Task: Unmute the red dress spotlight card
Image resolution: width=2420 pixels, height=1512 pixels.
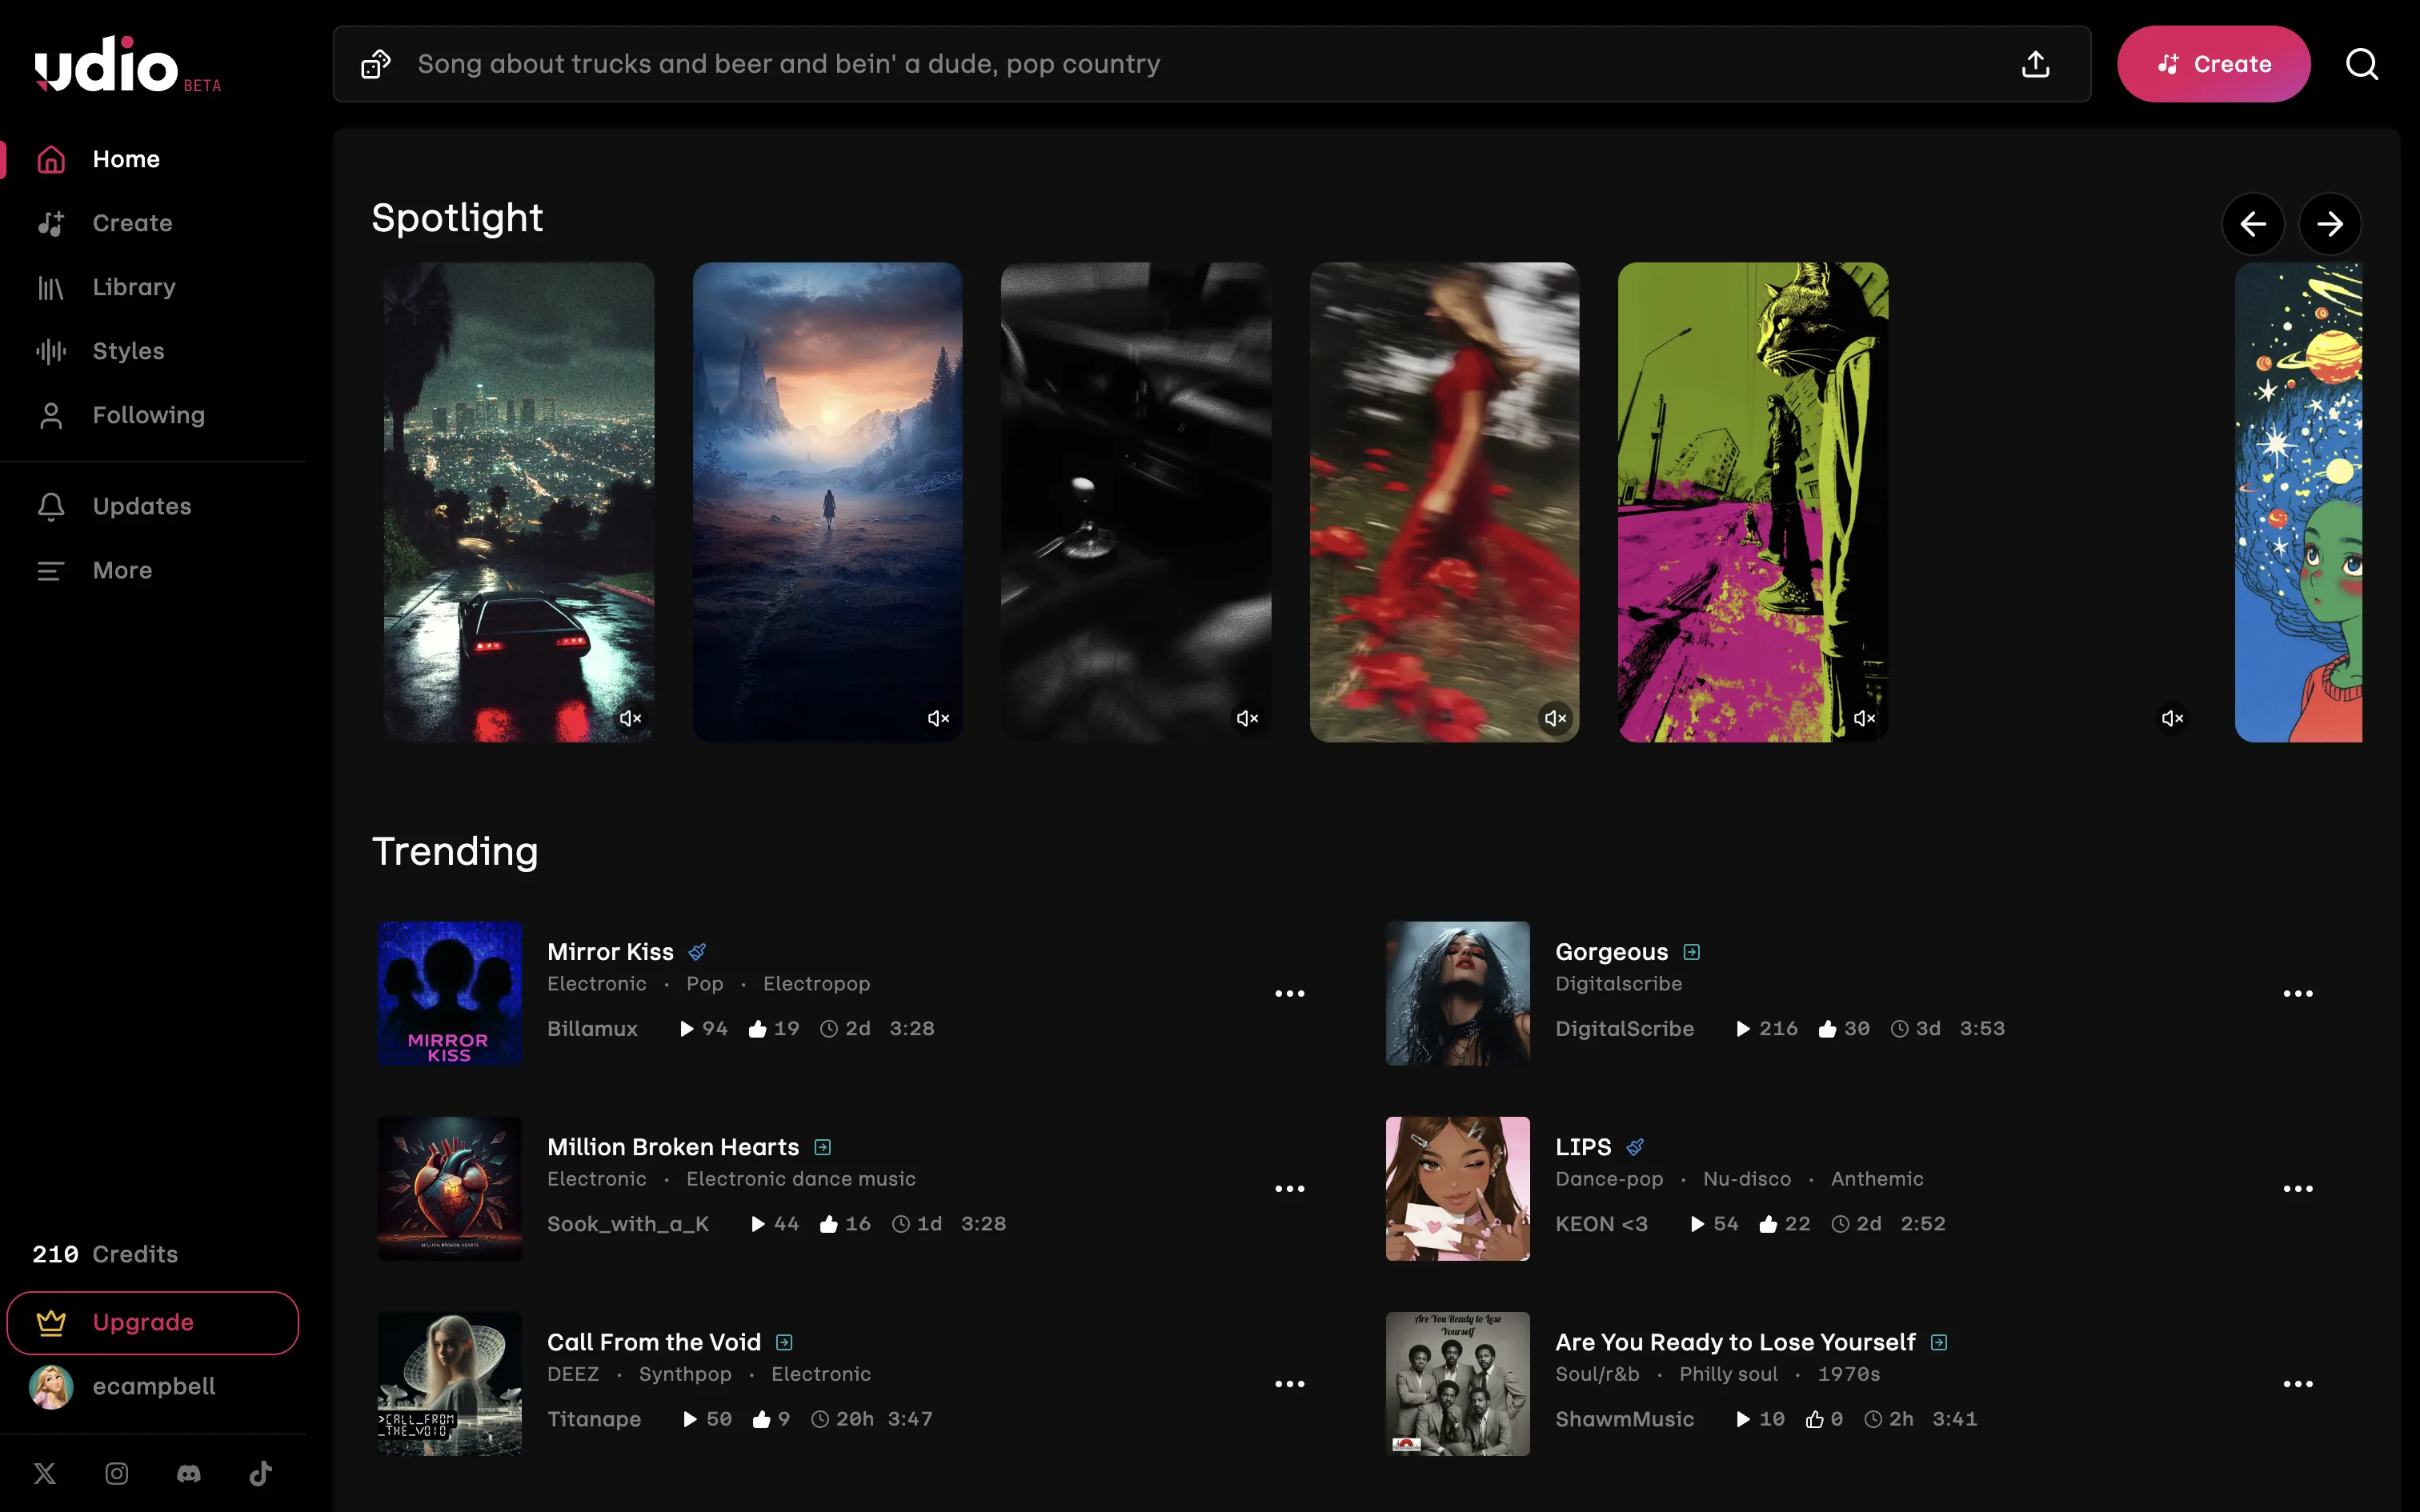Action: 1555,718
